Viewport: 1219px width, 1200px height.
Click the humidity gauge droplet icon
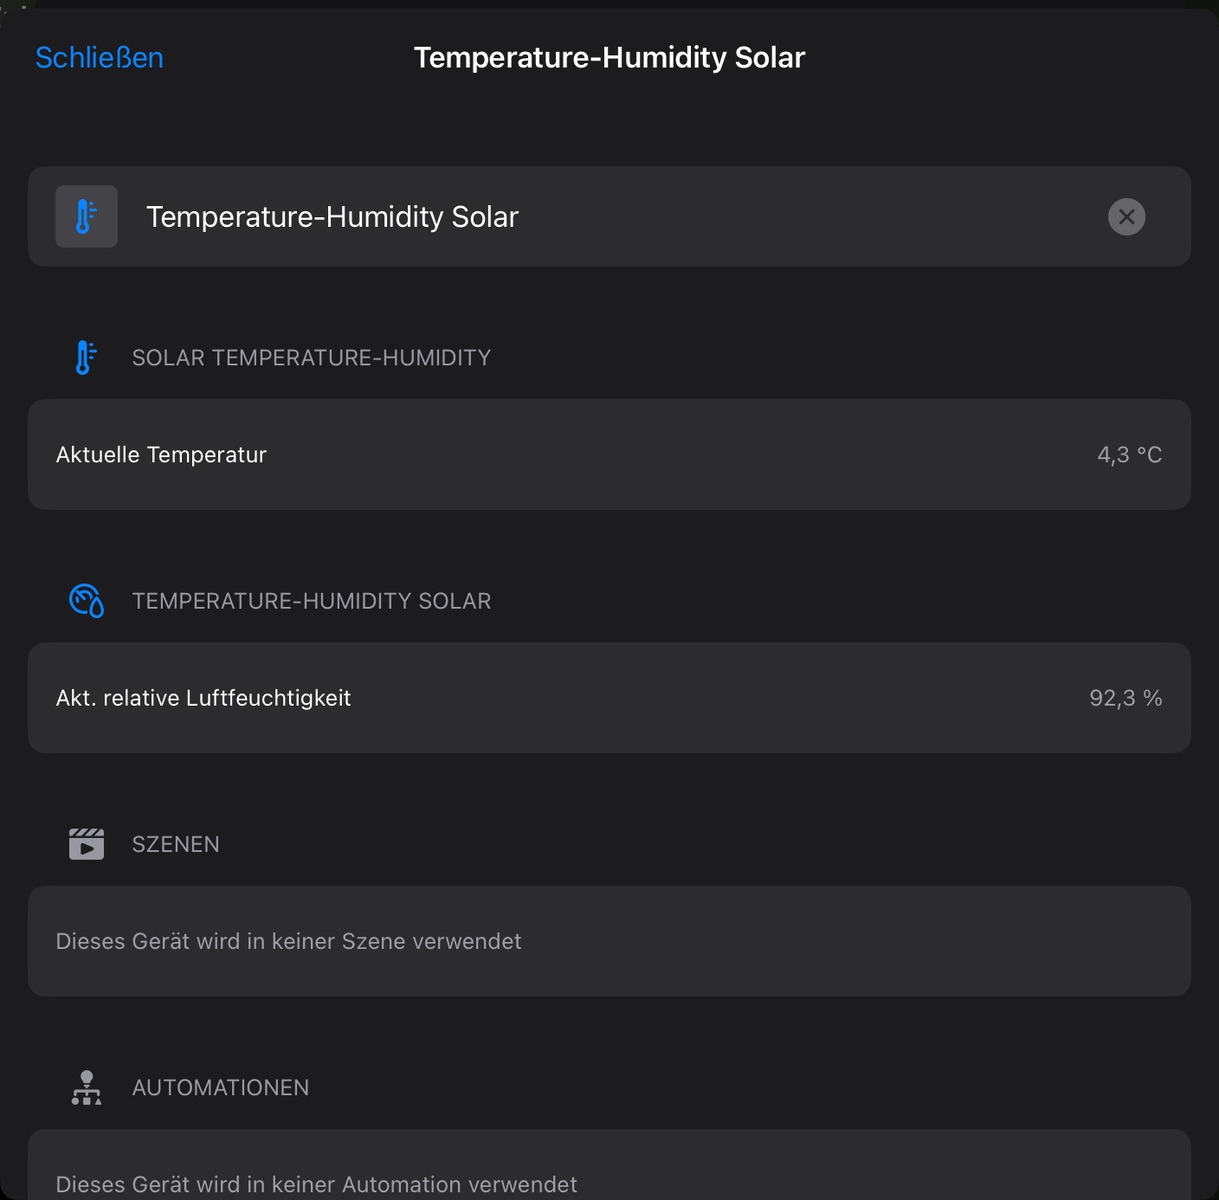[87, 601]
